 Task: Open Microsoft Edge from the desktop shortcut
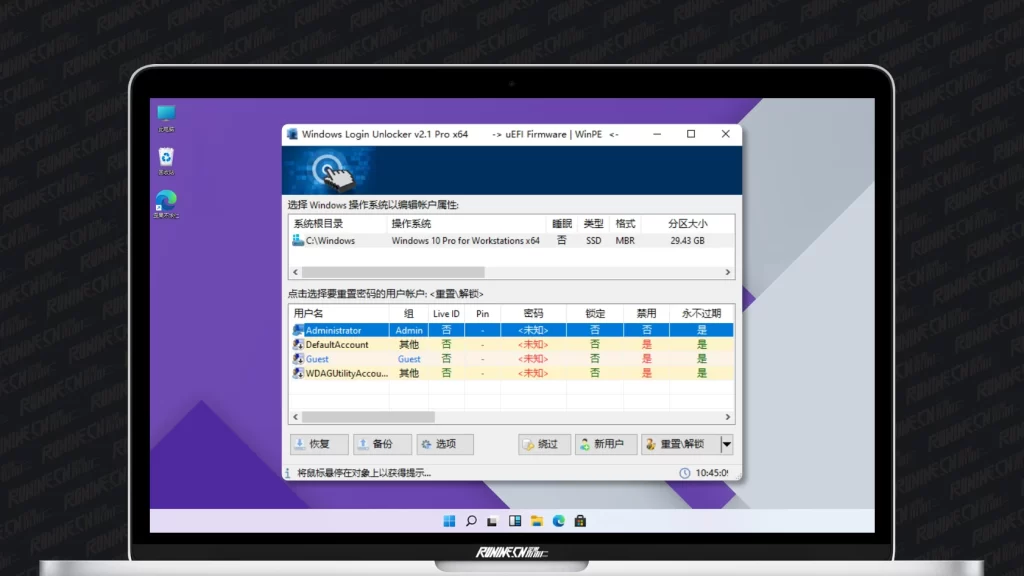pyautogui.click(x=166, y=201)
